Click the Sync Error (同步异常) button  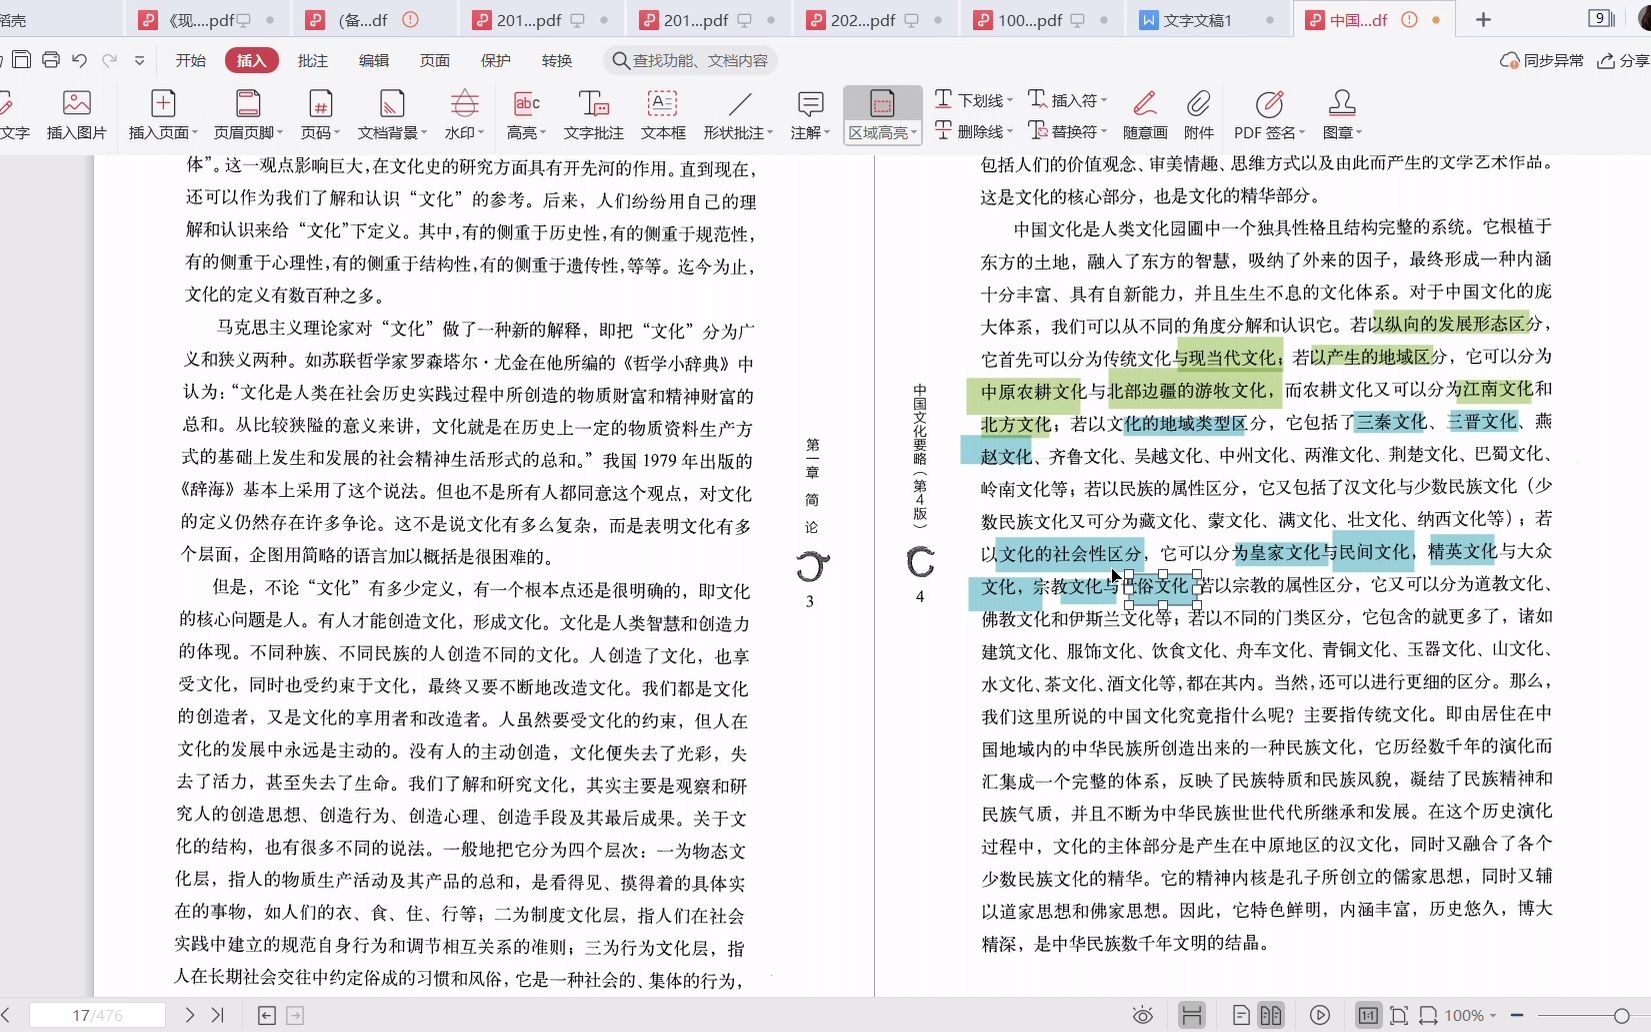click(x=1542, y=60)
